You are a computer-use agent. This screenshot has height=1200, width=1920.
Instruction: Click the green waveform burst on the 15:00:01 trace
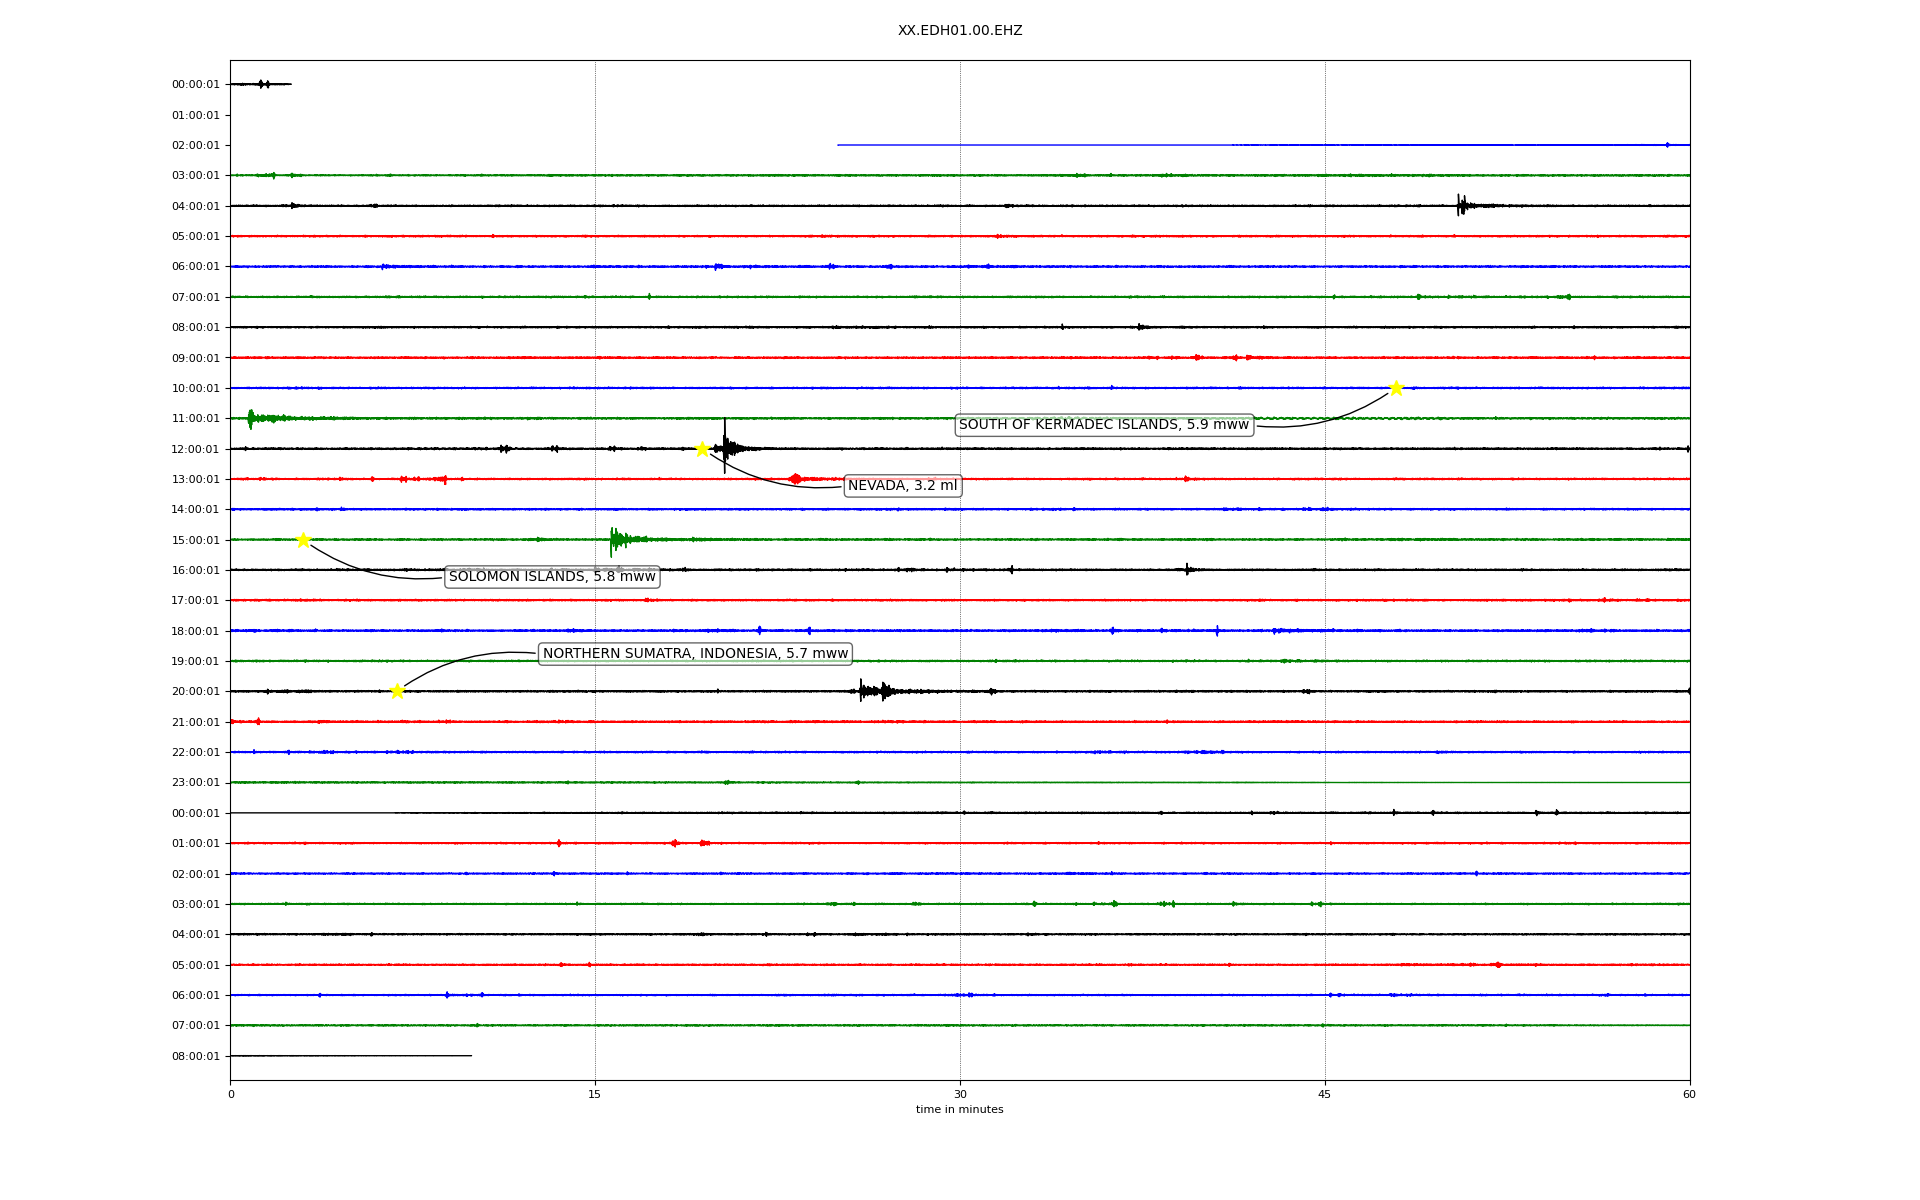(x=618, y=540)
